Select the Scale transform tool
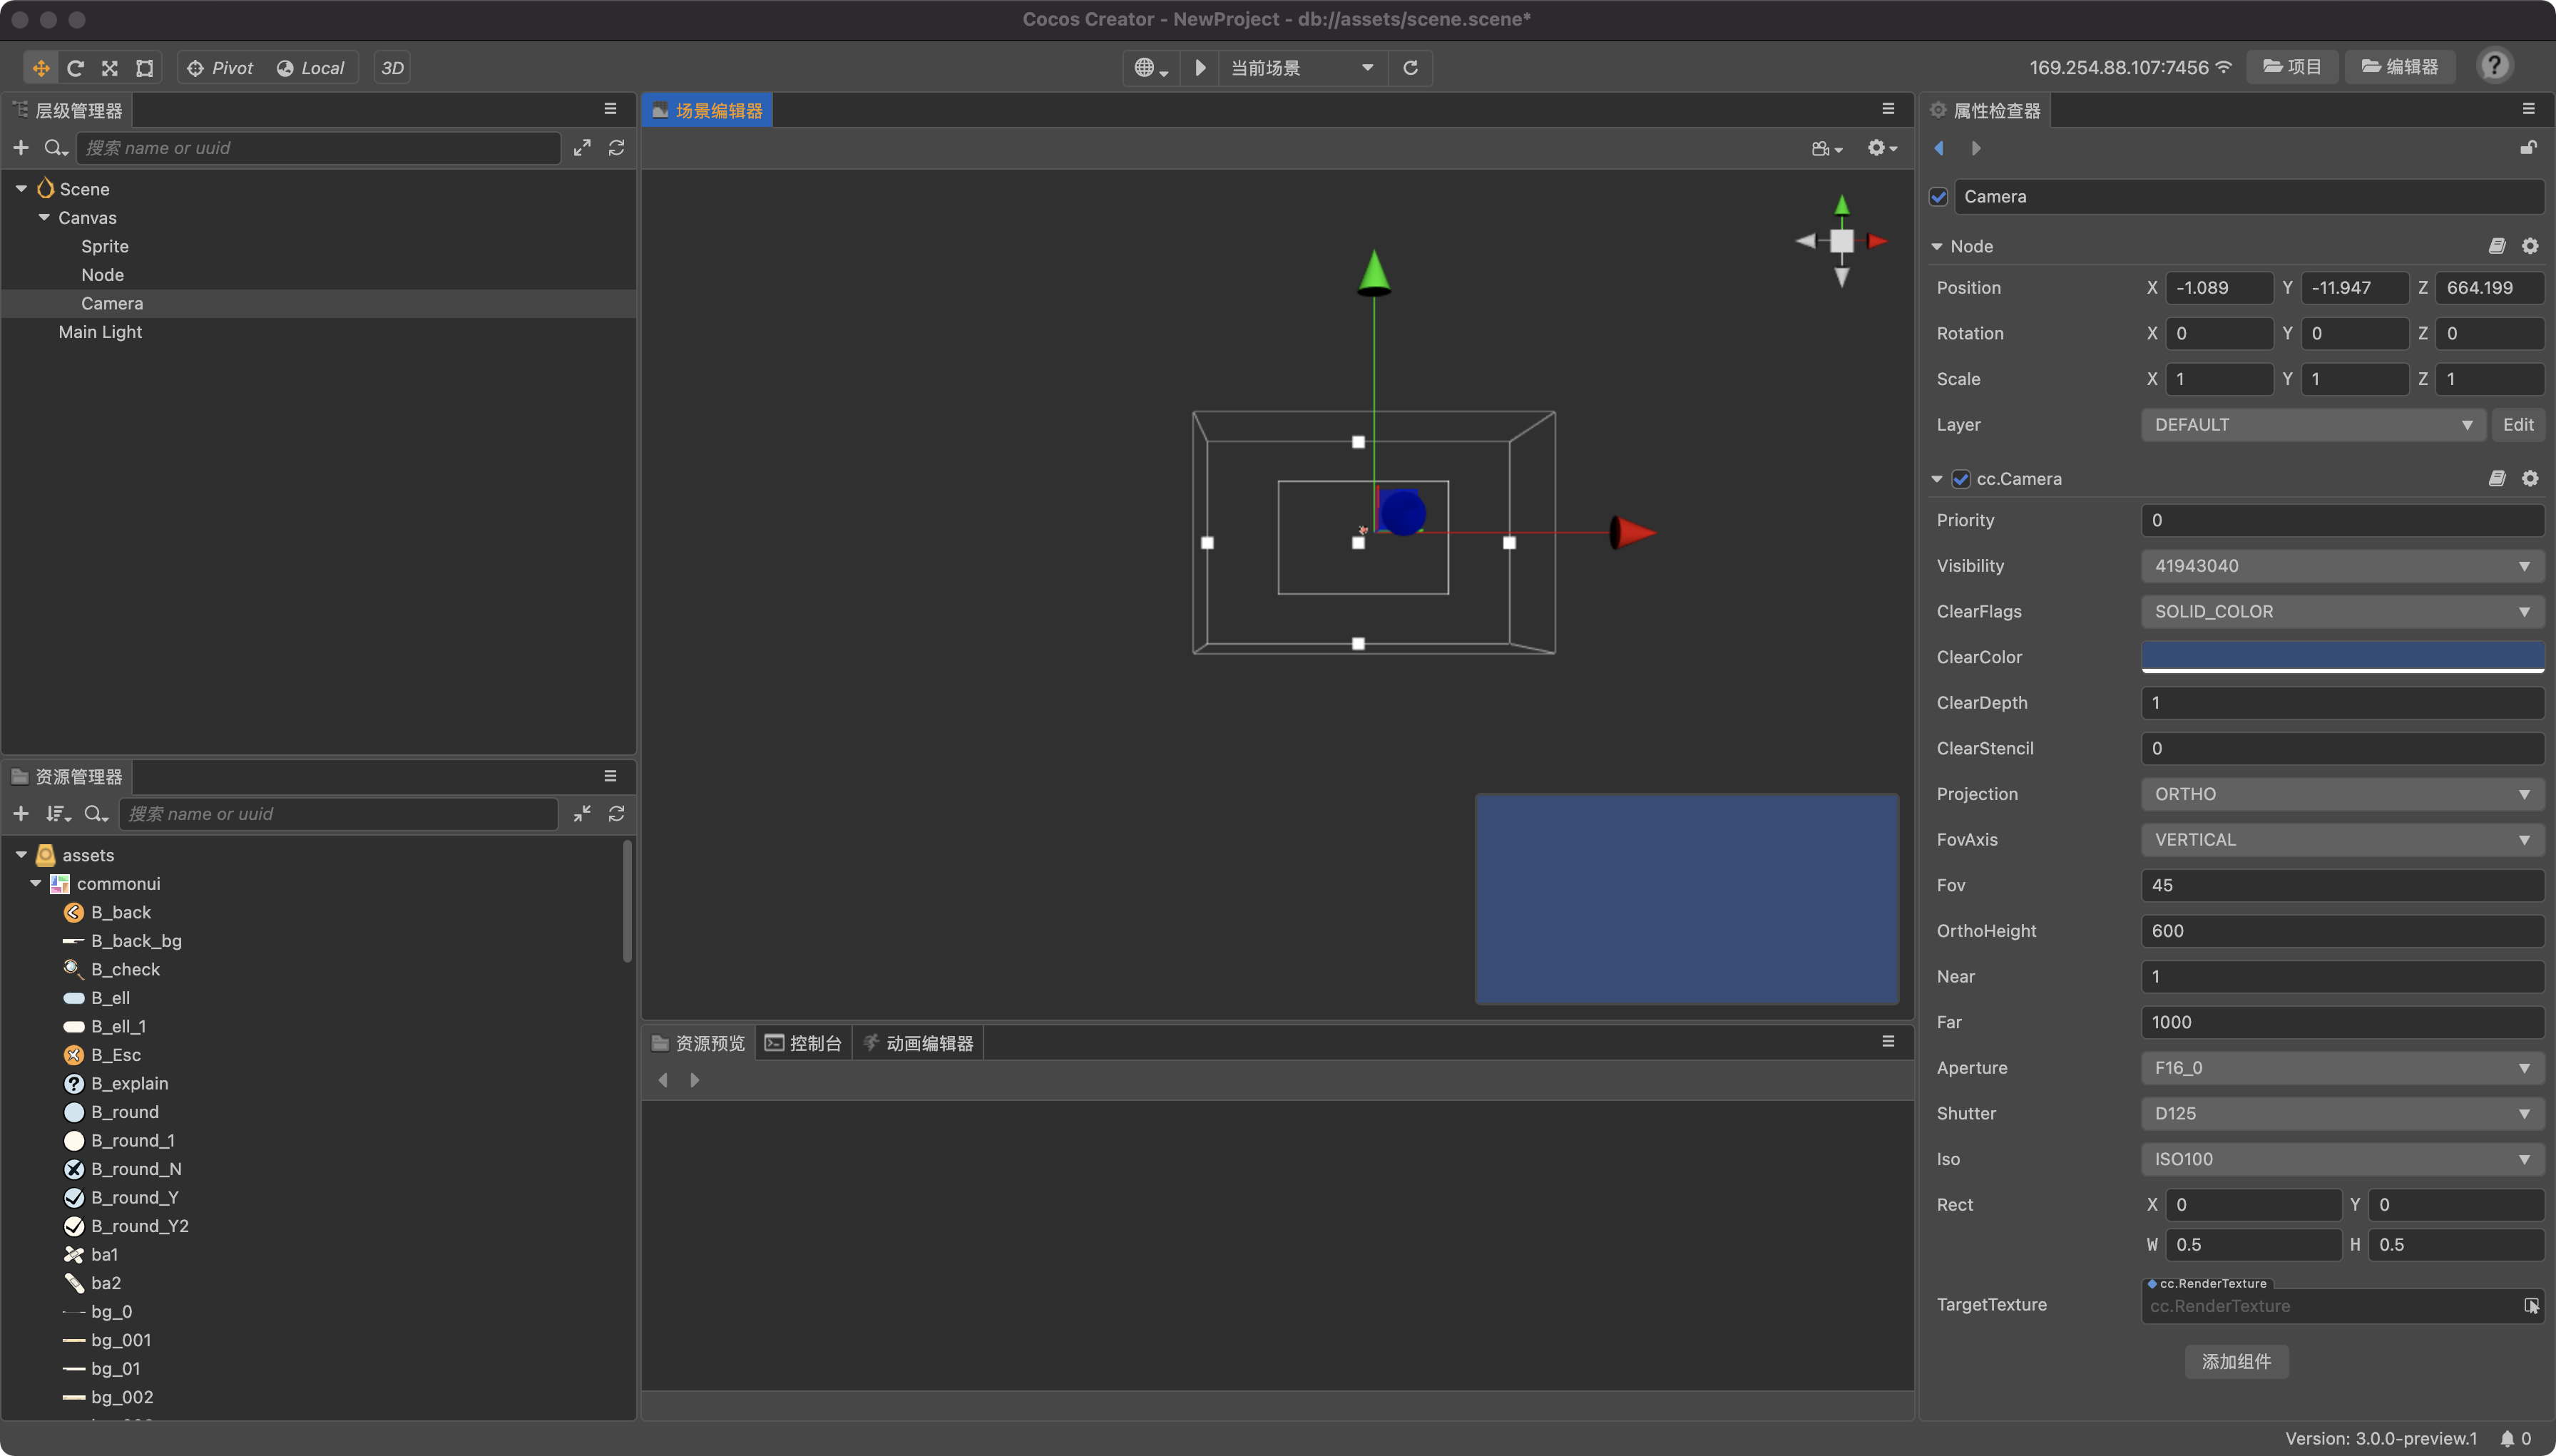Viewport: 2556px width, 1456px height. (x=110, y=68)
